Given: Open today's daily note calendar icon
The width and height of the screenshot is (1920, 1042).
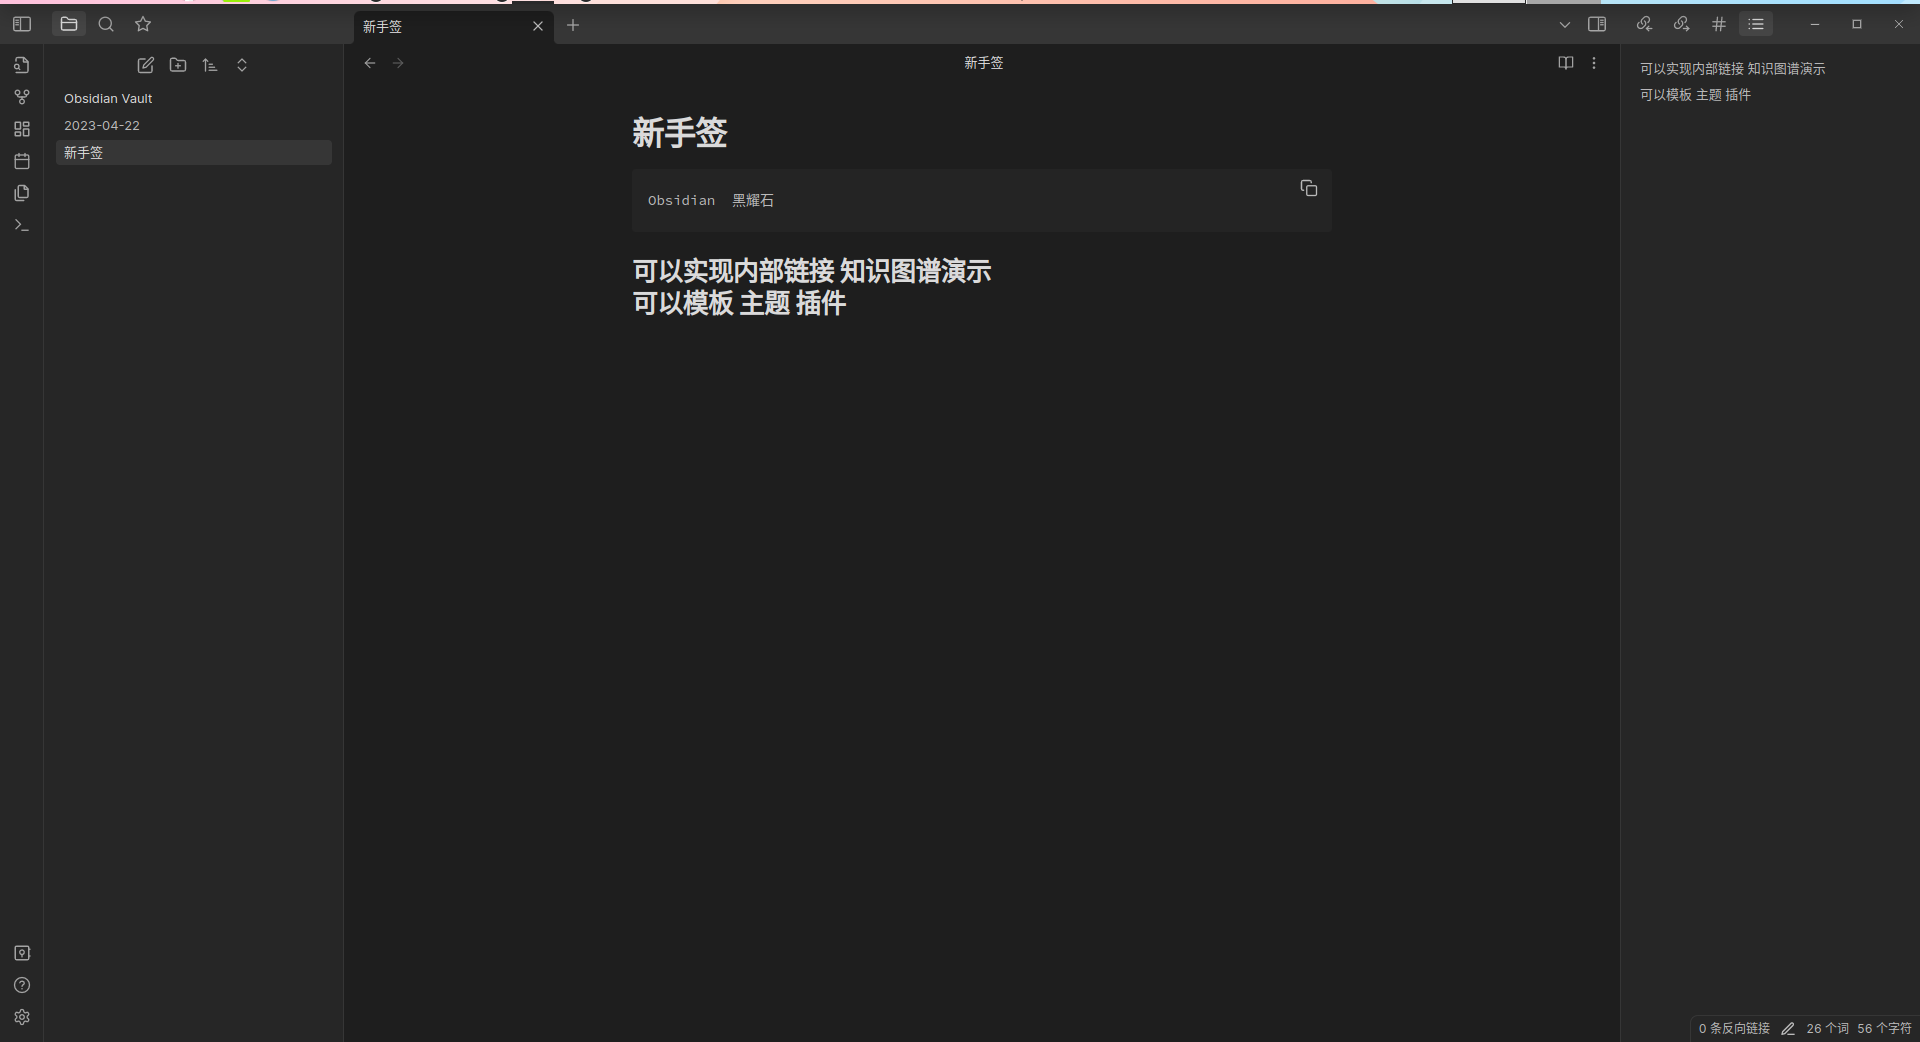Looking at the screenshot, I should click(22, 161).
